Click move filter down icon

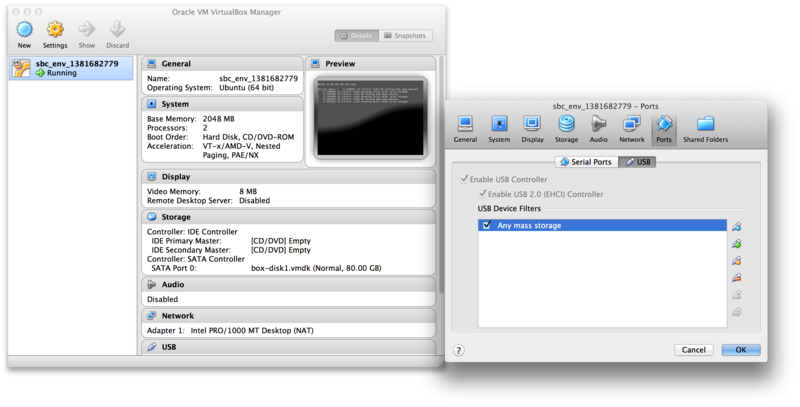pos(736,312)
